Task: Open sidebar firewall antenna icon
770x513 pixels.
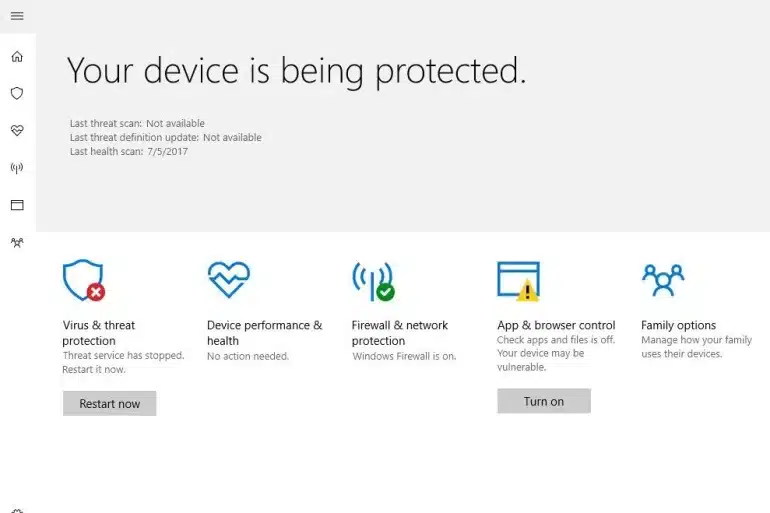Action: tap(17, 168)
